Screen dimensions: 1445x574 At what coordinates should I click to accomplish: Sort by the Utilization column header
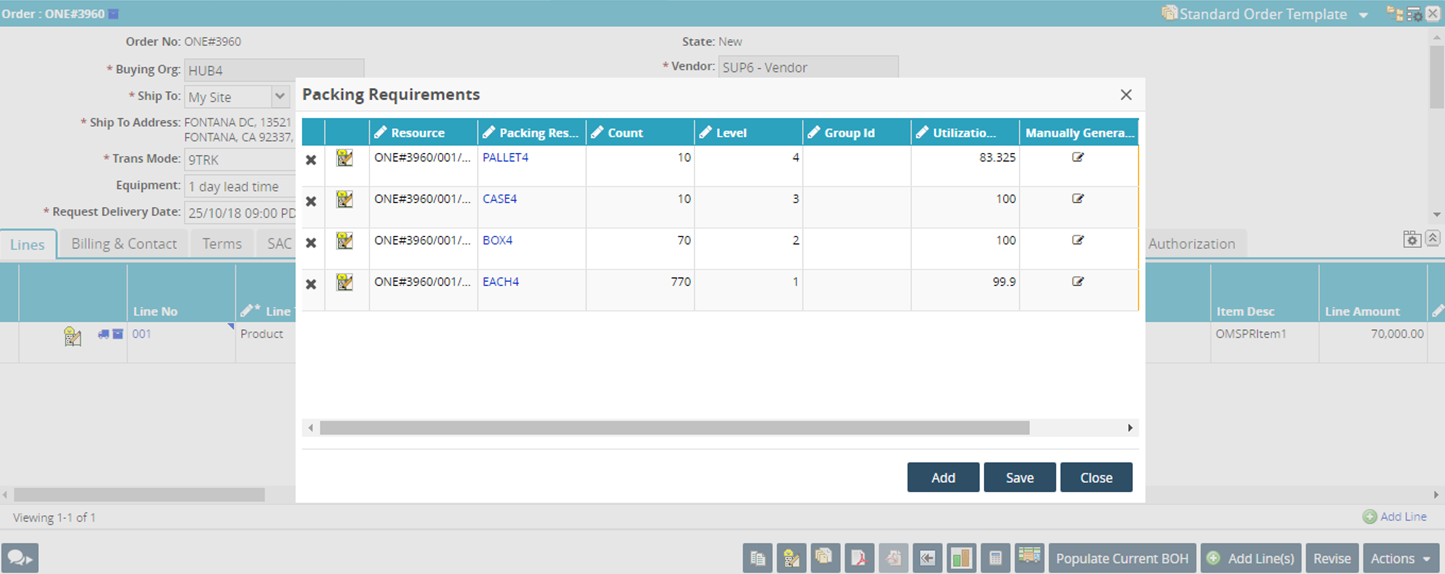point(965,132)
